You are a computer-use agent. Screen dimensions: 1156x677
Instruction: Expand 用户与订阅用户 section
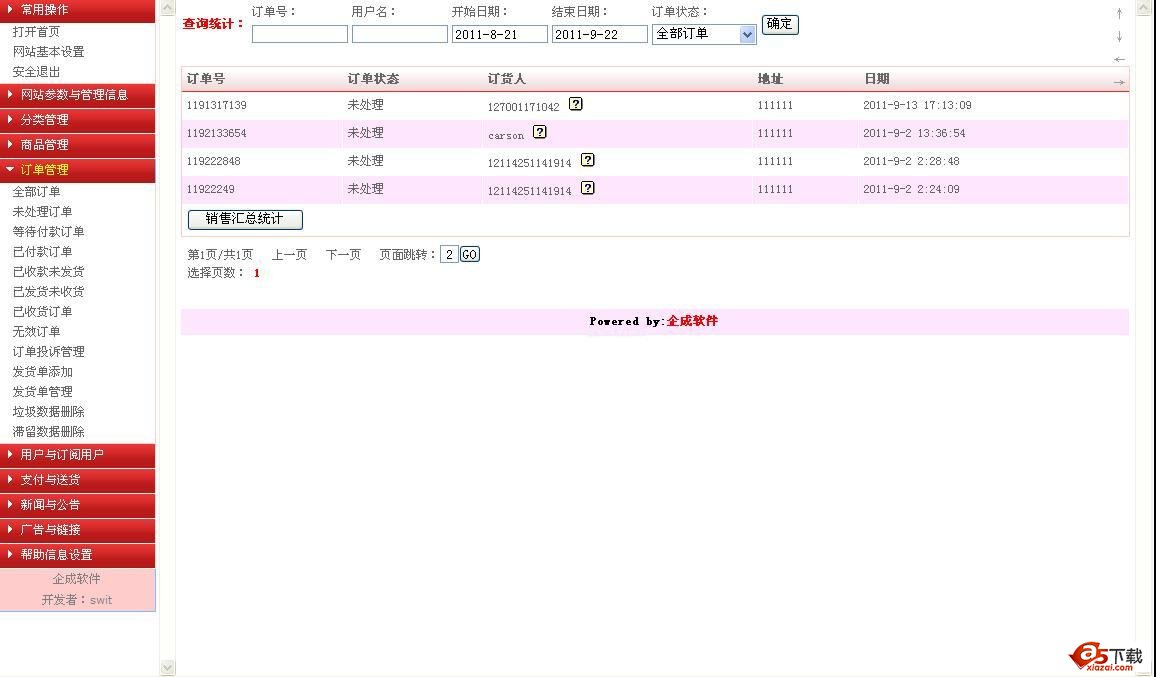tap(77, 455)
